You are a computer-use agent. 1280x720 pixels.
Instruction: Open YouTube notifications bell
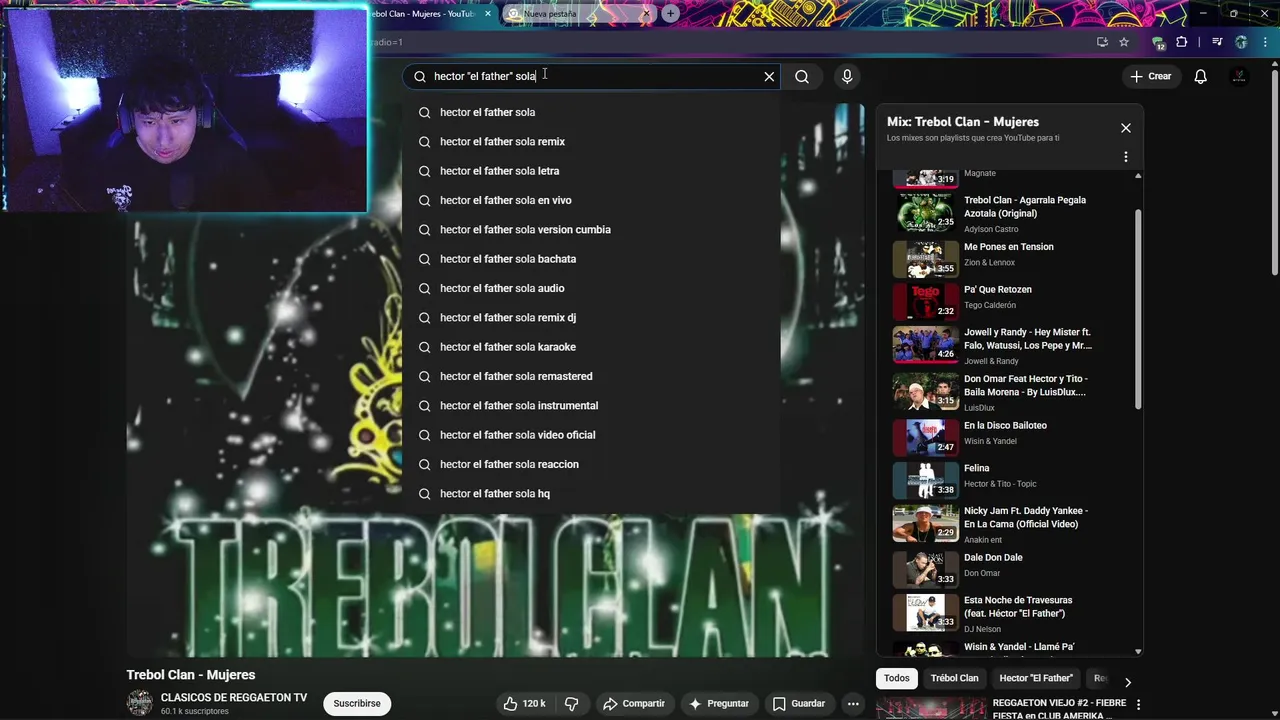coord(1201,76)
